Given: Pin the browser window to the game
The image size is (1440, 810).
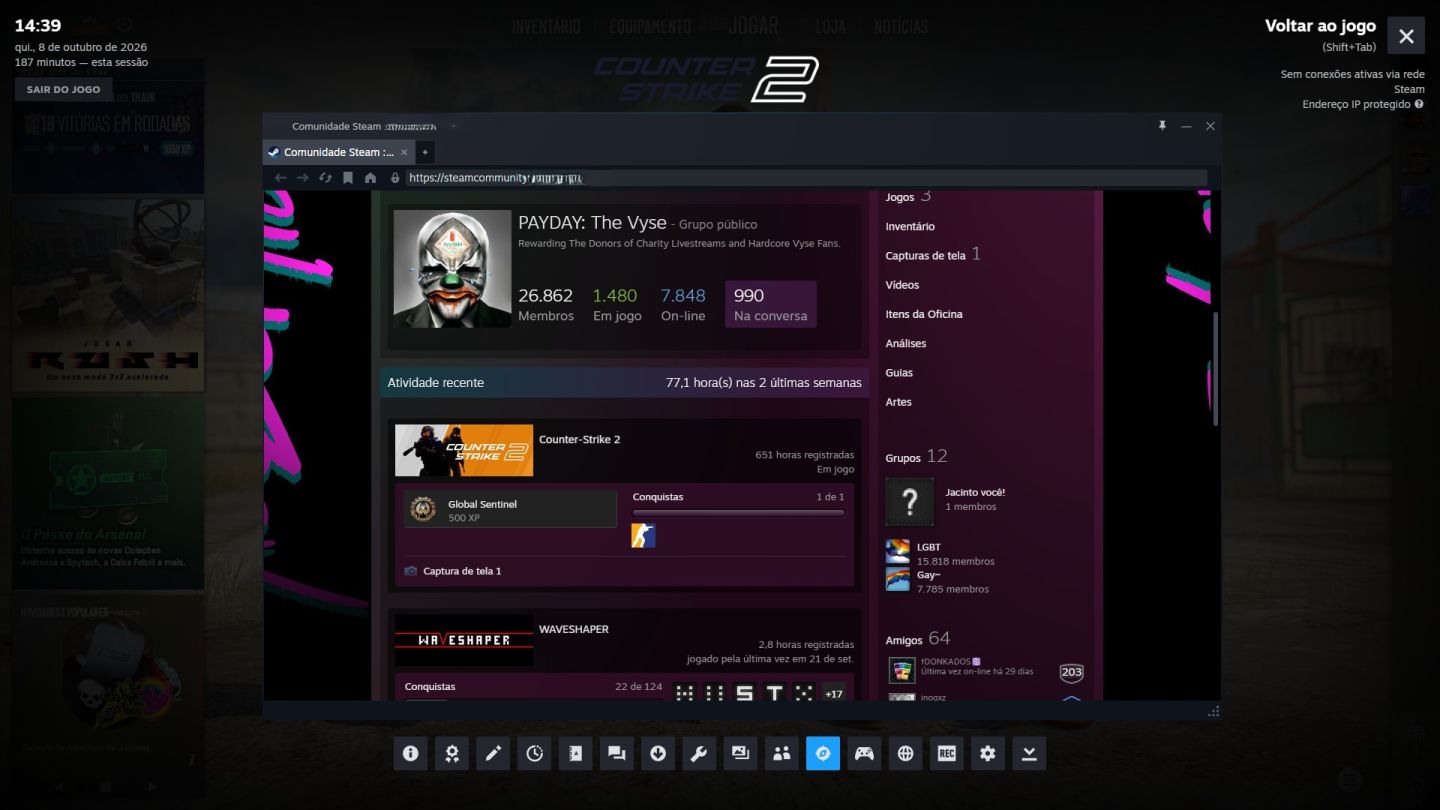Looking at the screenshot, I should pos(1162,126).
